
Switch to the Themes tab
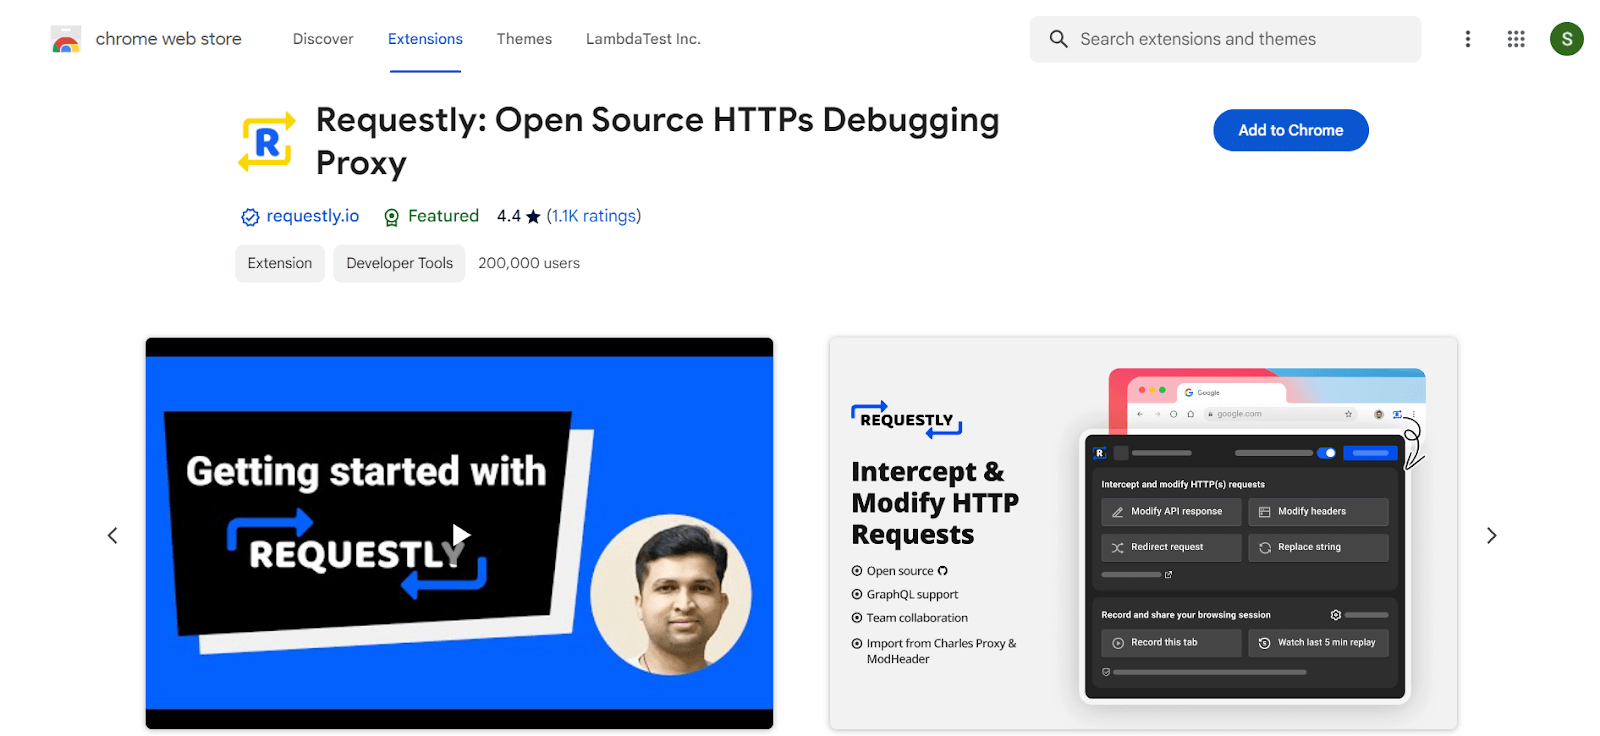click(x=524, y=39)
